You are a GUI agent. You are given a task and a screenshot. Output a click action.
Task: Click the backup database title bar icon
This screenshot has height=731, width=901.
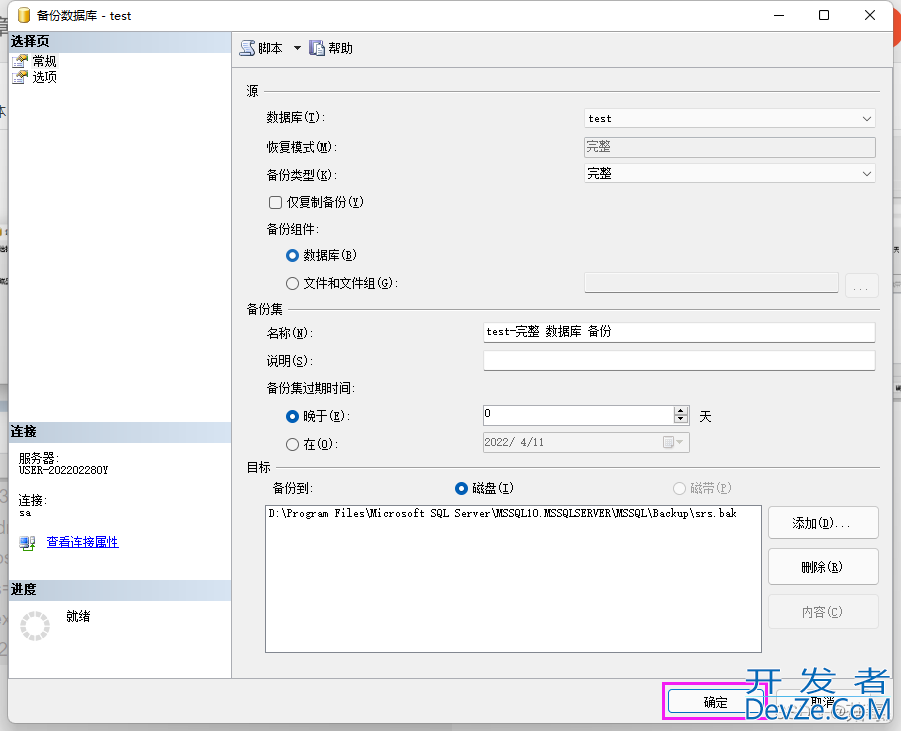point(24,16)
